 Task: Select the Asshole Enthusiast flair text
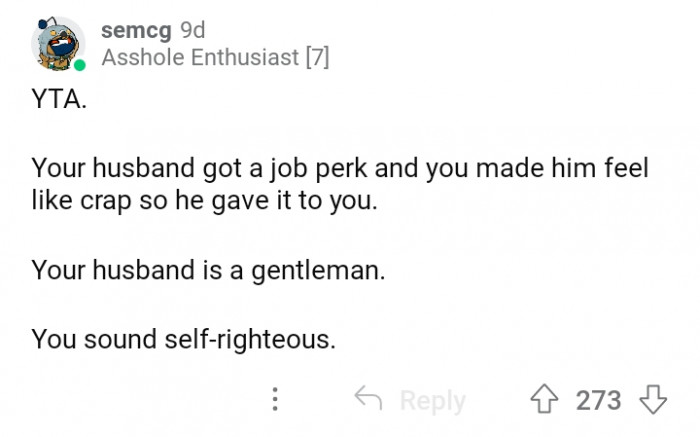coord(202,58)
